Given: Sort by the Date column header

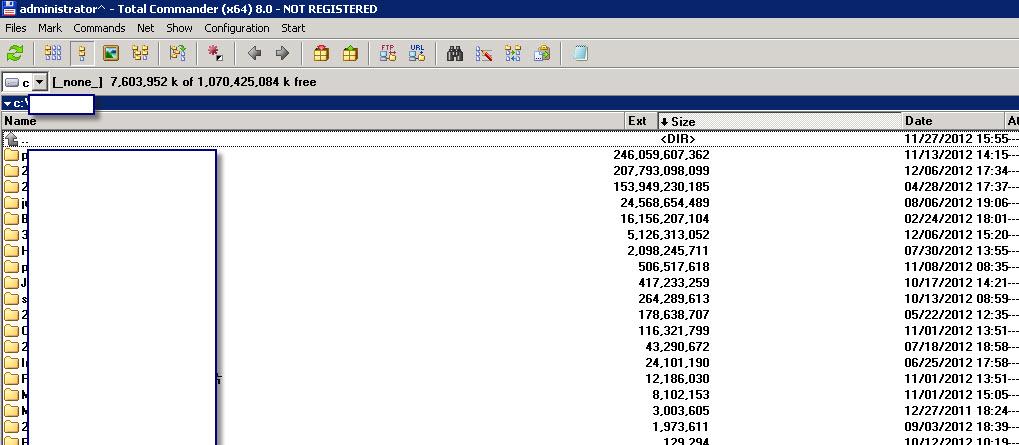Looking at the screenshot, I should tap(953, 121).
